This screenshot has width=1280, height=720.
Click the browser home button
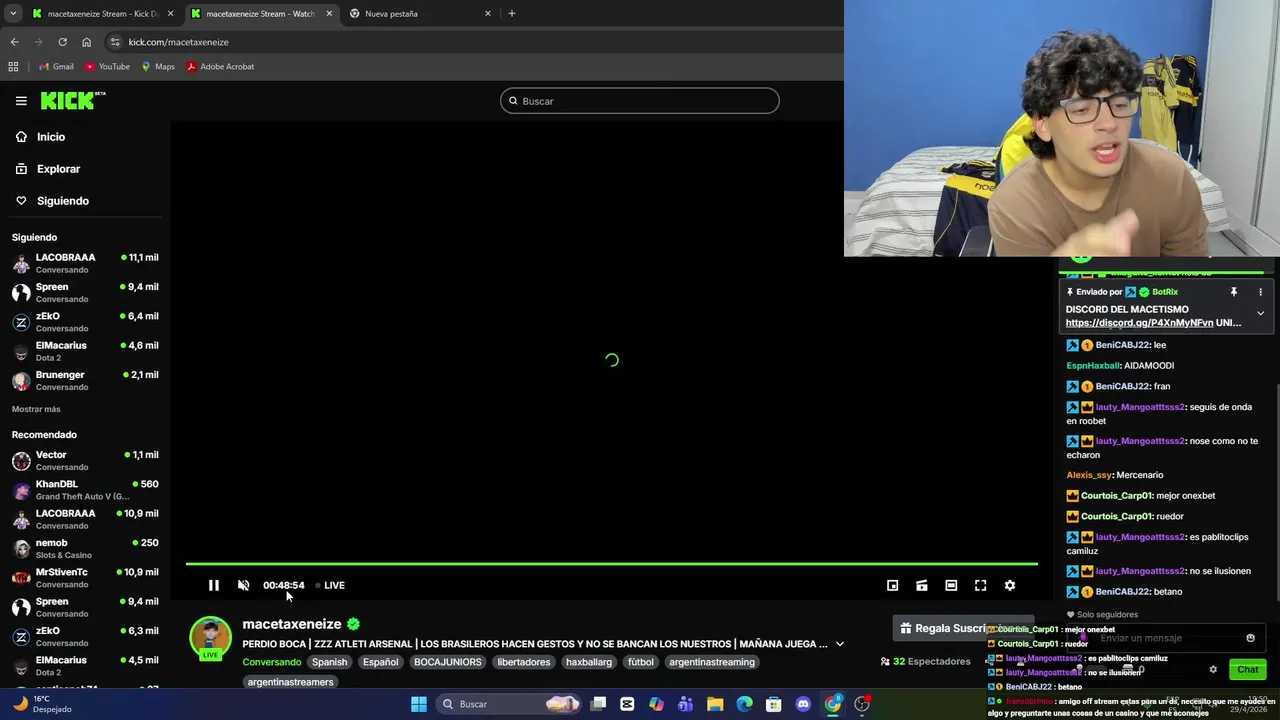click(x=86, y=42)
